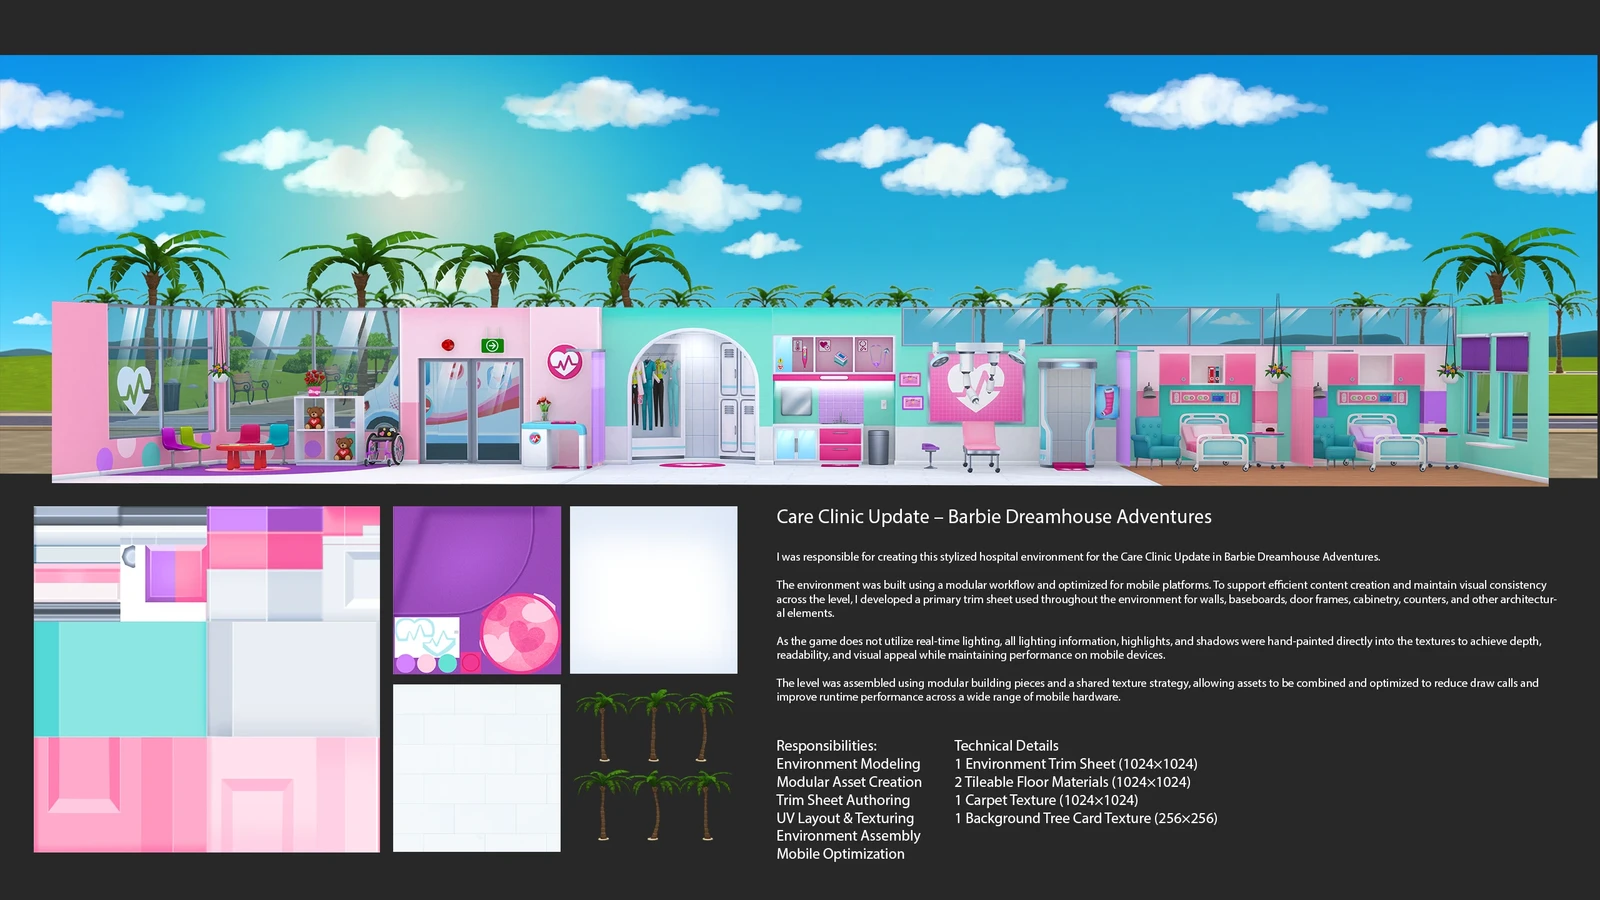Viewport: 1600px width, 900px height.
Task: Click the teal panel in the trim sheet
Action: point(121,679)
